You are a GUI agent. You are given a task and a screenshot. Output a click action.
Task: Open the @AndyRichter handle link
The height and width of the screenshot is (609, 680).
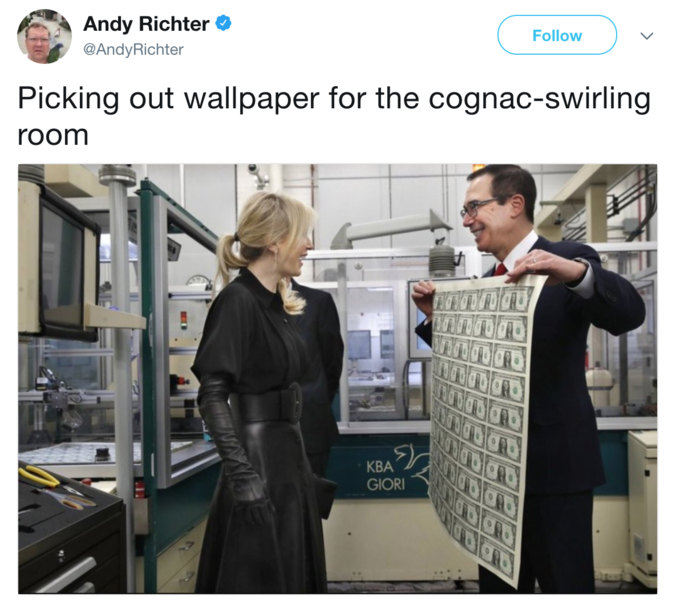(133, 49)
